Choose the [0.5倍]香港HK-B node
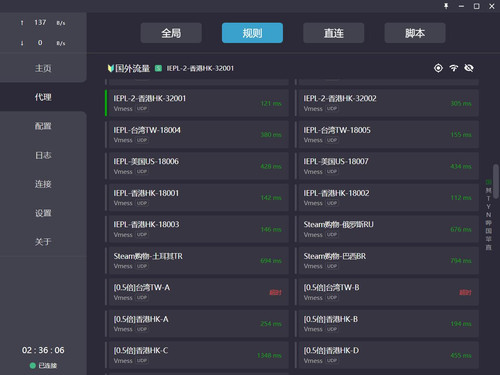The image size is (500, 375). pos(387,324)
